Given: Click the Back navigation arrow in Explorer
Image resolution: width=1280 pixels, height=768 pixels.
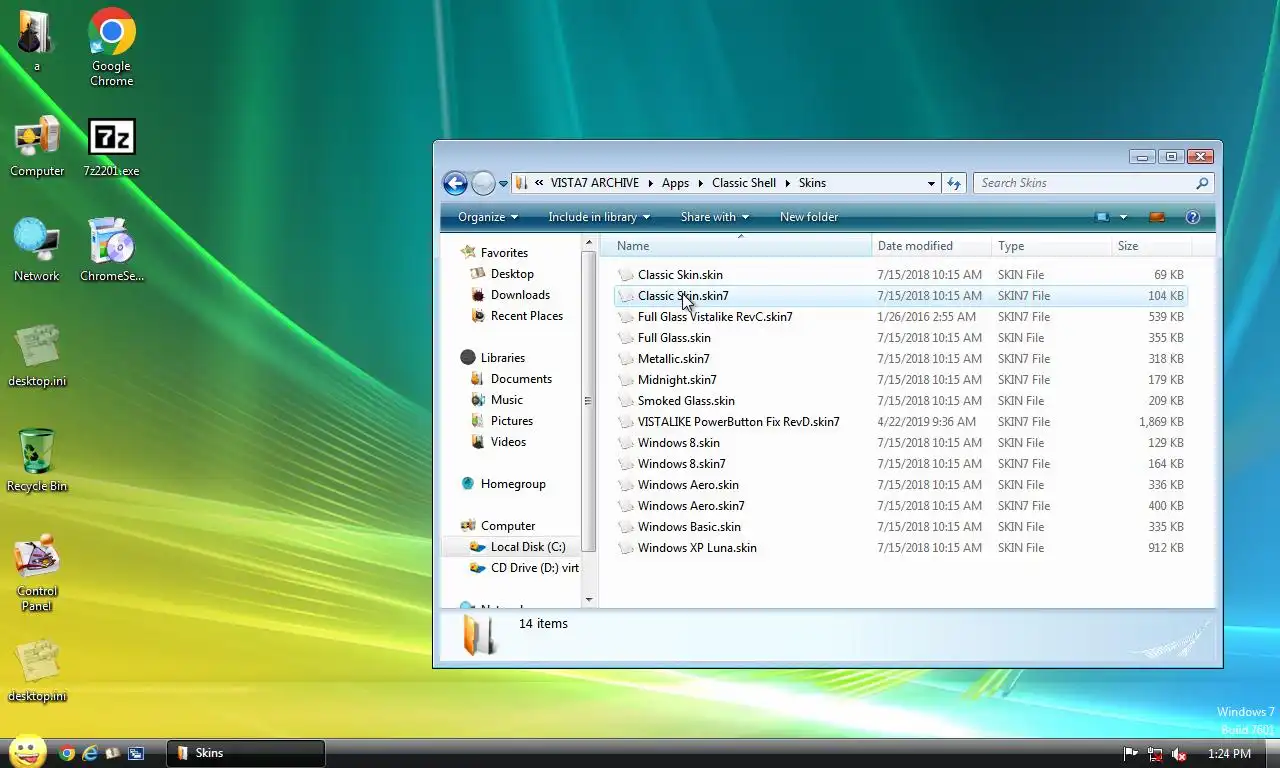Looking at the screenshot, I should pyautogui.click(x=455, y=183).
